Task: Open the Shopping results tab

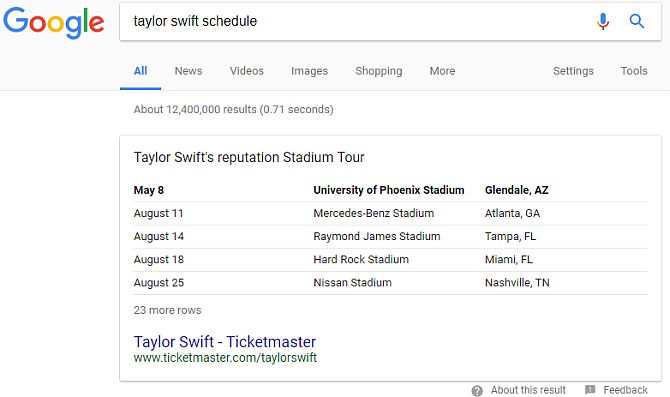Action: [x=379, y=71]
